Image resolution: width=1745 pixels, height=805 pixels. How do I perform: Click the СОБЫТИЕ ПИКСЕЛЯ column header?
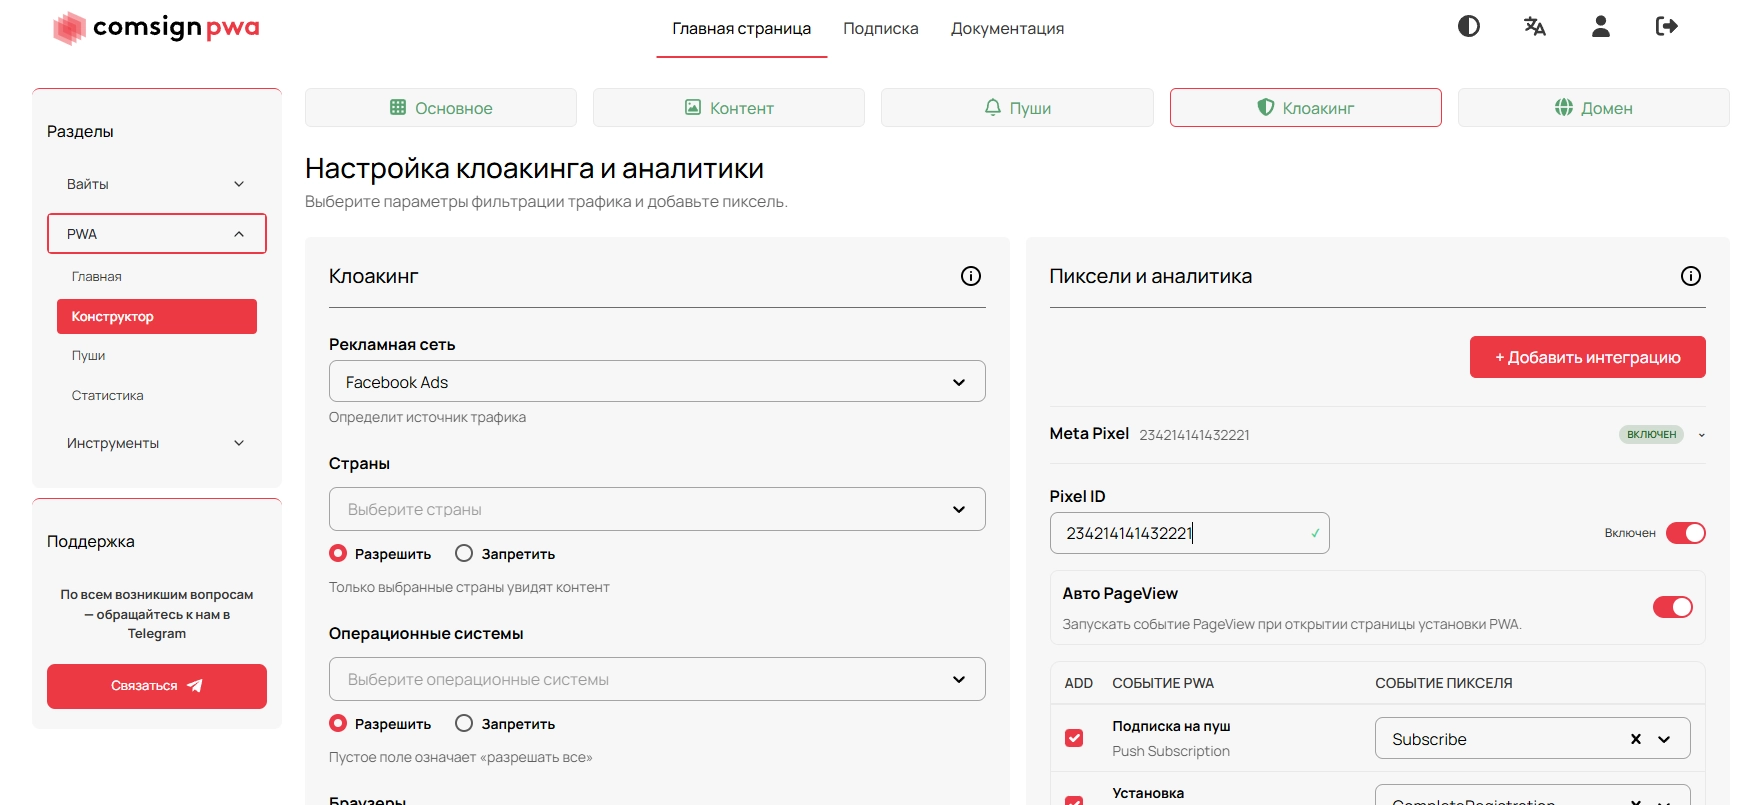(x=1444, y=683)
